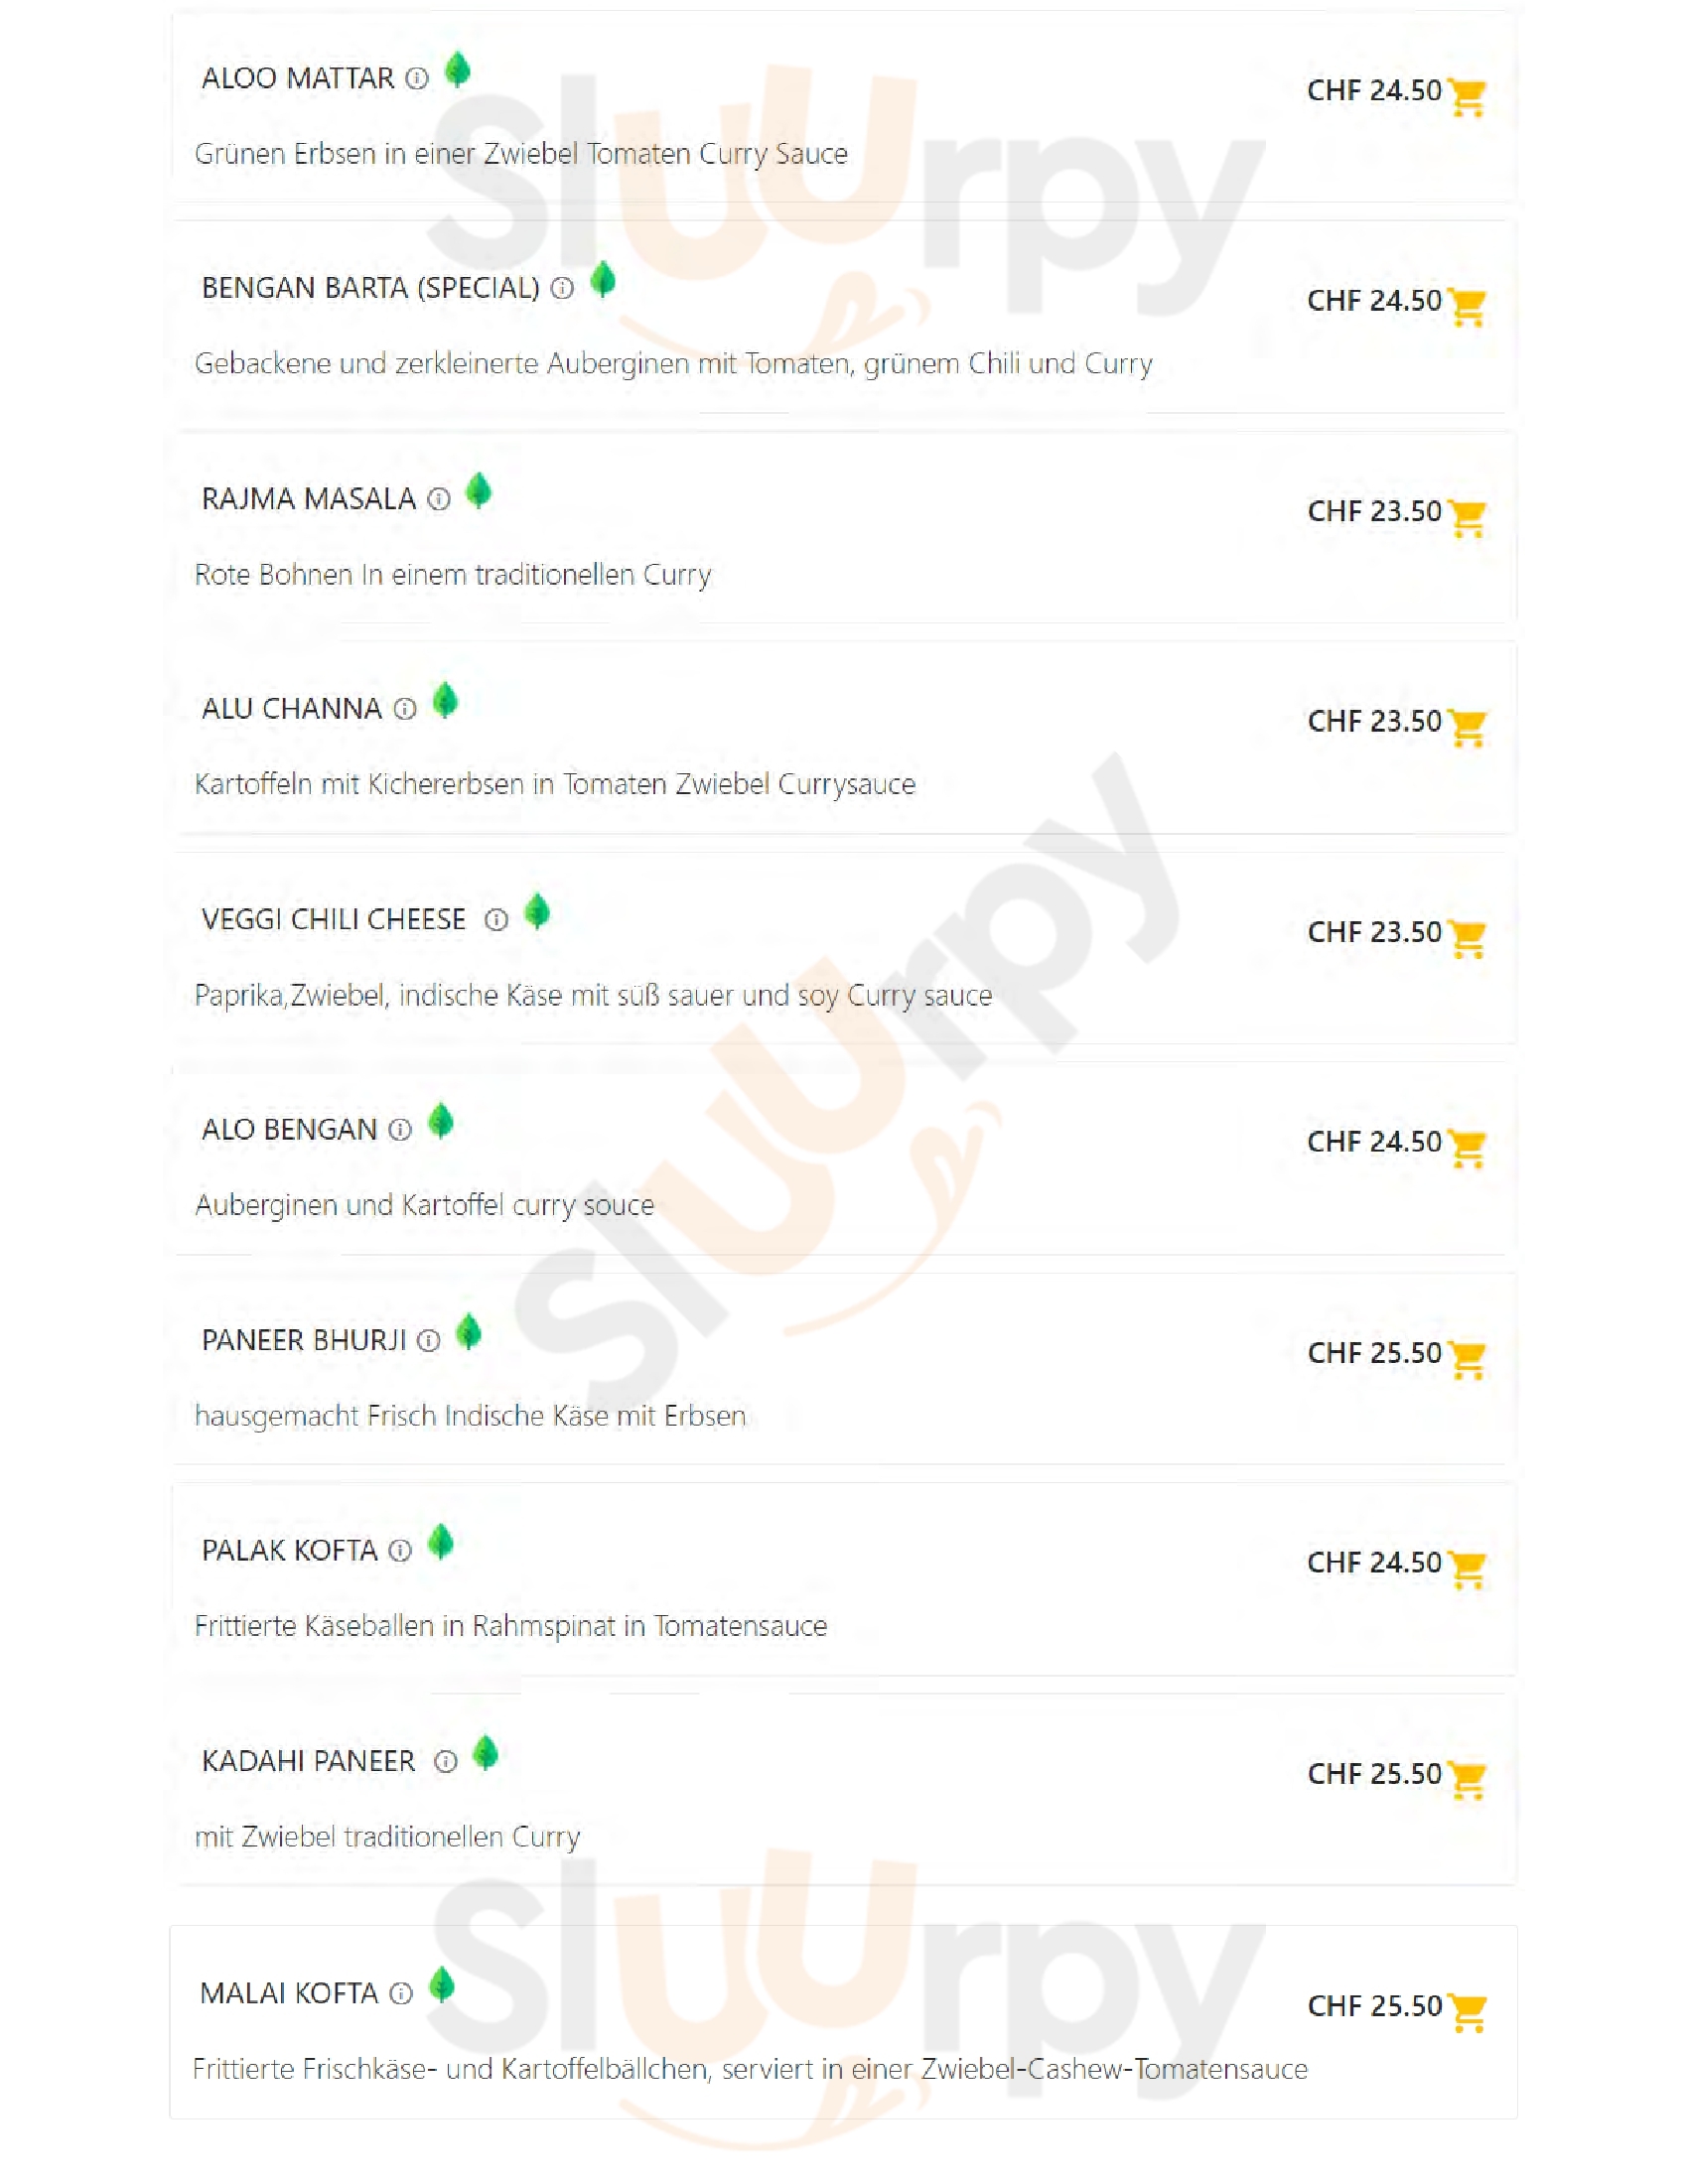Click the Bengan Barta description text
The height and width of the screenshot is (2184, 1688).
pyautogui.click(x=673, y=364)
